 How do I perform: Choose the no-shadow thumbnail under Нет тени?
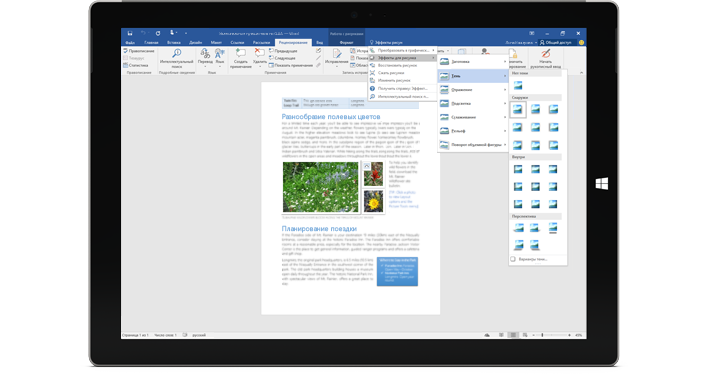coord(518,85)
